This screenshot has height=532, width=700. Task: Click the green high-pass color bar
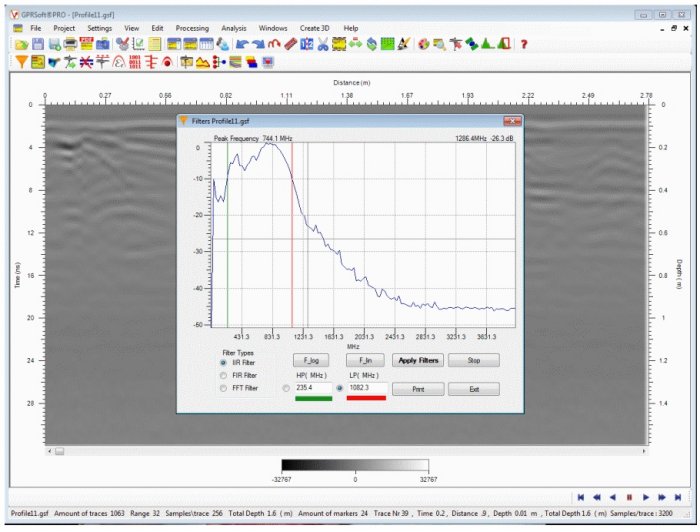[313, 399]
